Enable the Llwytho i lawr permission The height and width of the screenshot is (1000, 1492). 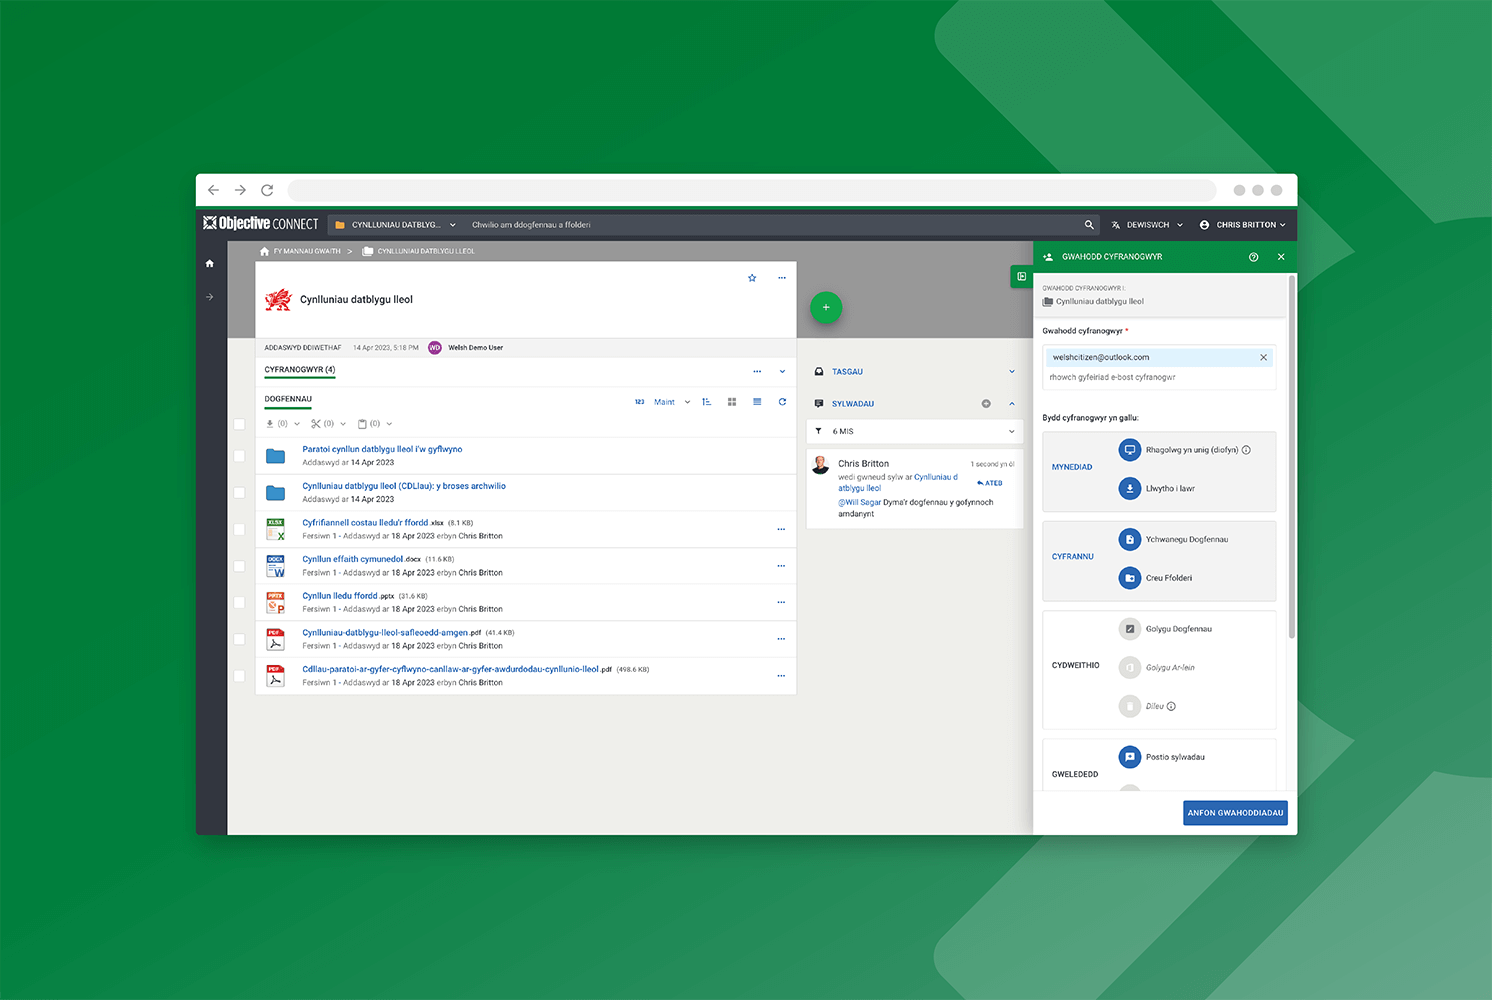click(x=1129, y=489)
